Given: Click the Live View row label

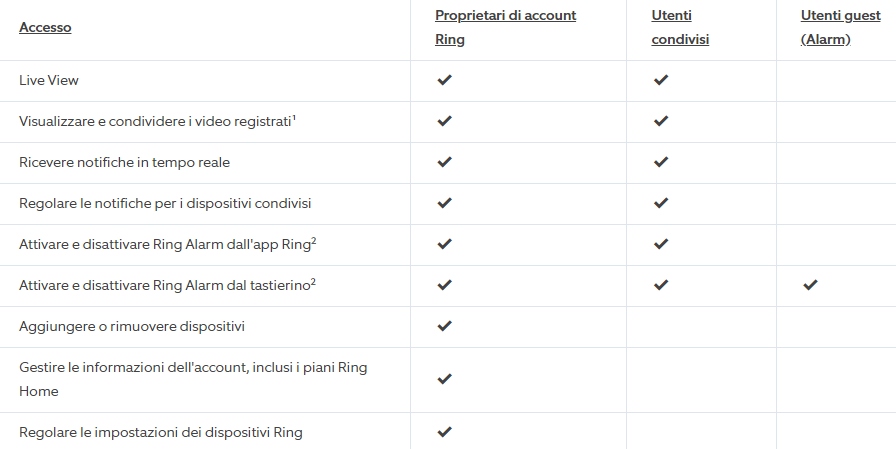Looking at the screenshot, I should 49,81.
